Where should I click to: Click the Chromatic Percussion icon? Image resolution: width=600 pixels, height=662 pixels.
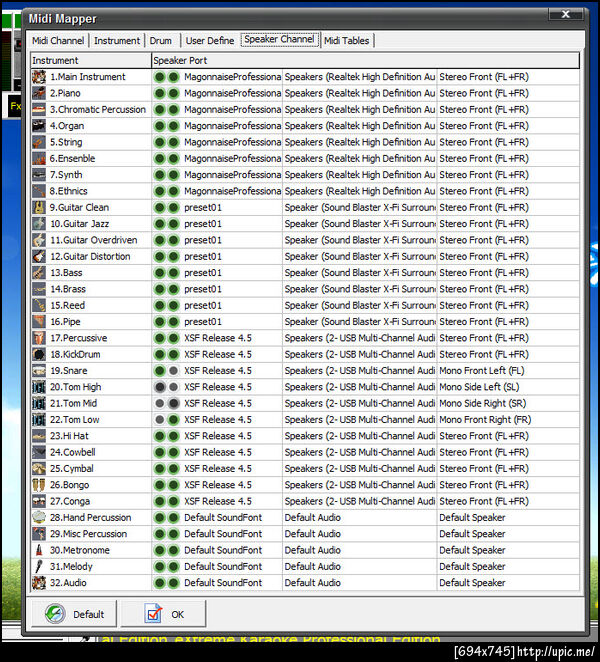(39, 109)
